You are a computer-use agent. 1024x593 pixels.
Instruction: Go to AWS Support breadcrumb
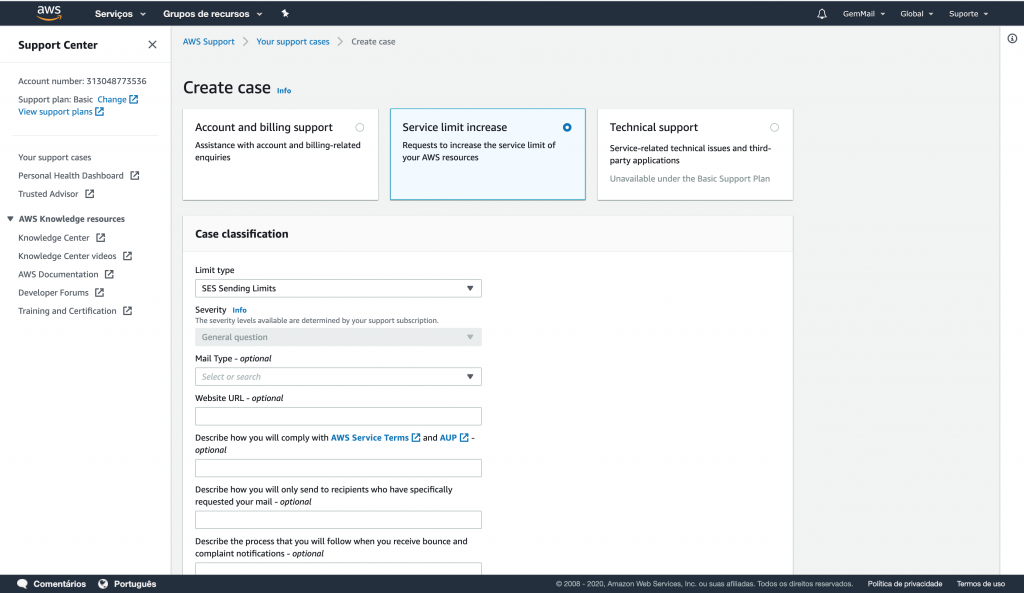point(208,42)
